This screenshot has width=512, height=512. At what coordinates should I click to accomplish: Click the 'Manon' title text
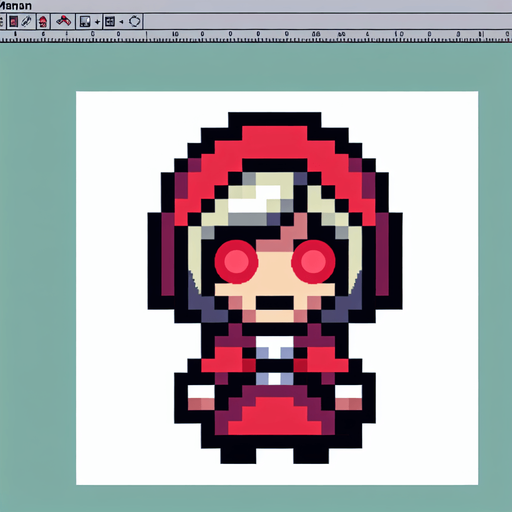click(x=16, y=6)
